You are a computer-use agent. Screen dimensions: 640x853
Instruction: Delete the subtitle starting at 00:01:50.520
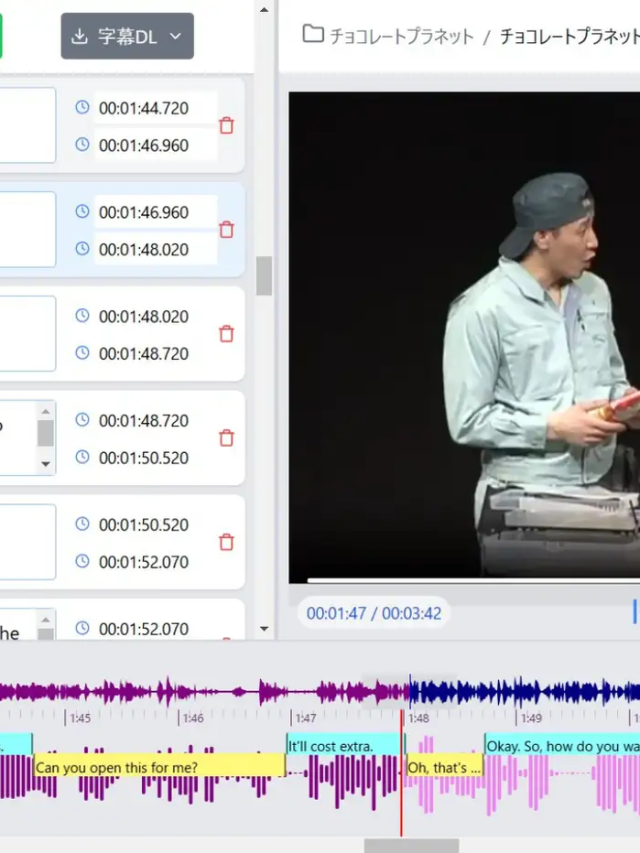[226, 542]
